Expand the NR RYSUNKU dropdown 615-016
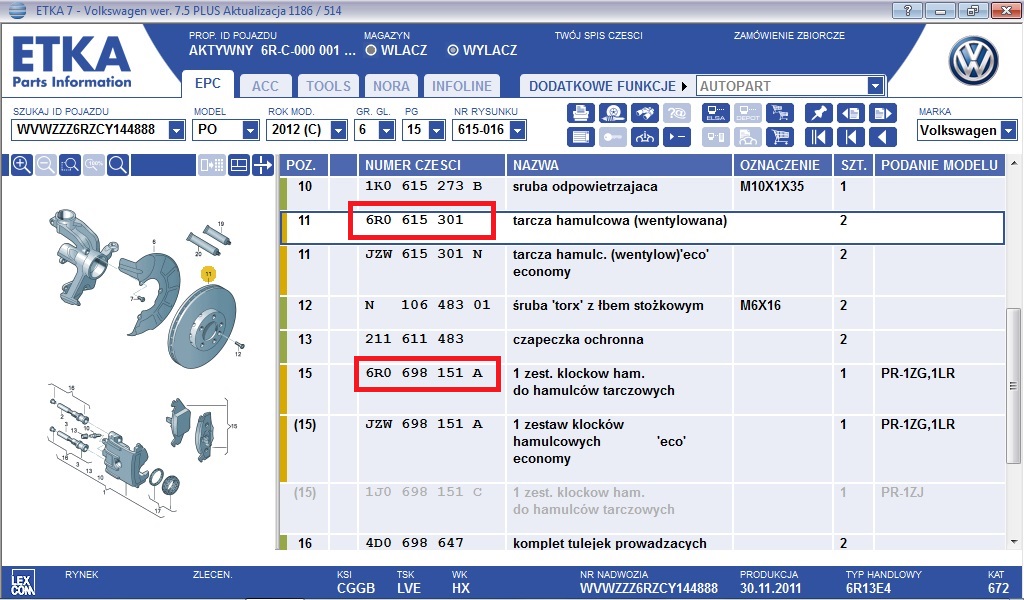 517,130
